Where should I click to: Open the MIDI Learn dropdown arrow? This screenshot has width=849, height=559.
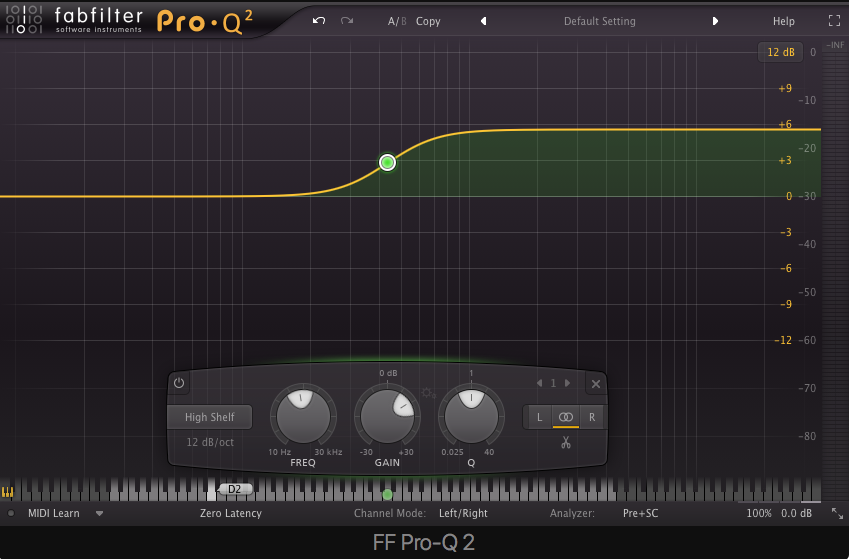pos(99,513)
